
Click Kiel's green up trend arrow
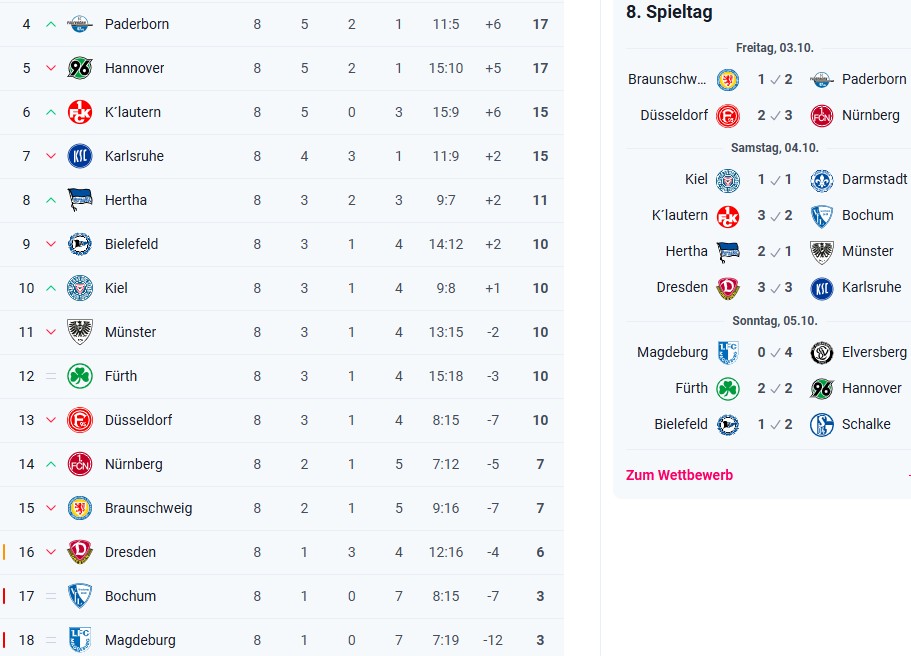[51, 288]
